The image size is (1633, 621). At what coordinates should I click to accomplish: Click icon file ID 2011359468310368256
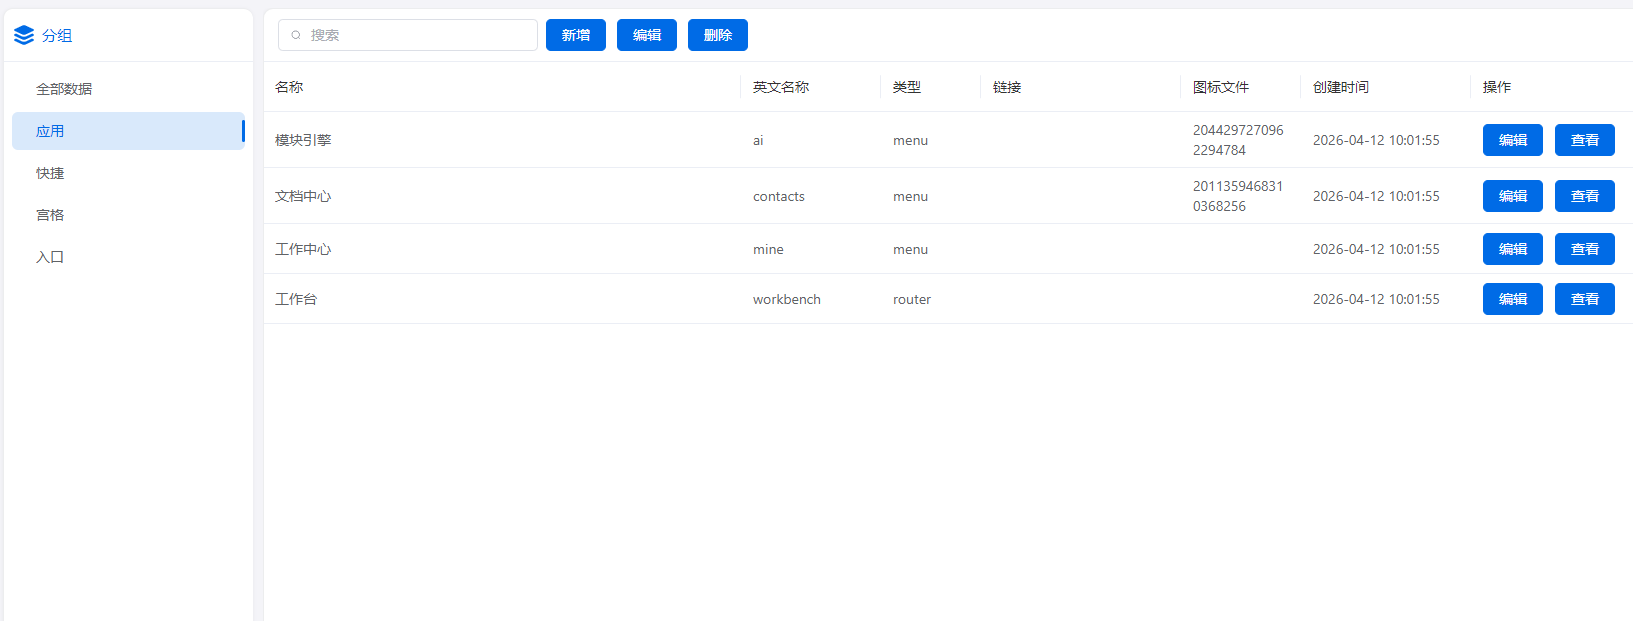pos(1238,196)
